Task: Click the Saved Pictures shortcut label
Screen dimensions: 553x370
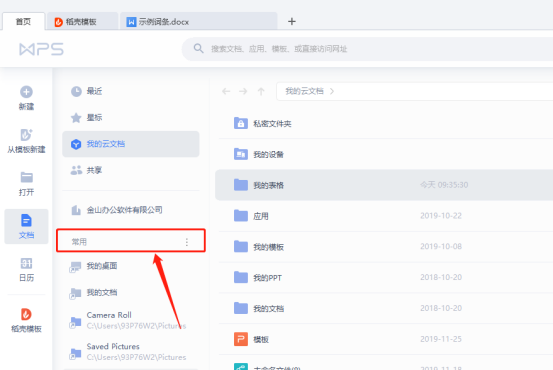Action: pyautogui.click(x=113, y=346)
